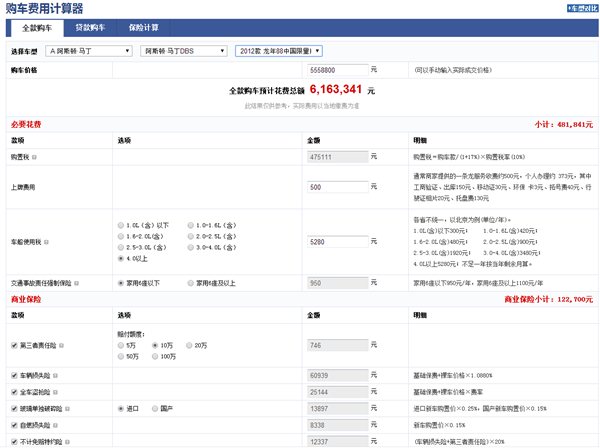Uncheck the 车辆损失险 checkbox
Viewport: 600px width, 448px height.
pos(15,376)
